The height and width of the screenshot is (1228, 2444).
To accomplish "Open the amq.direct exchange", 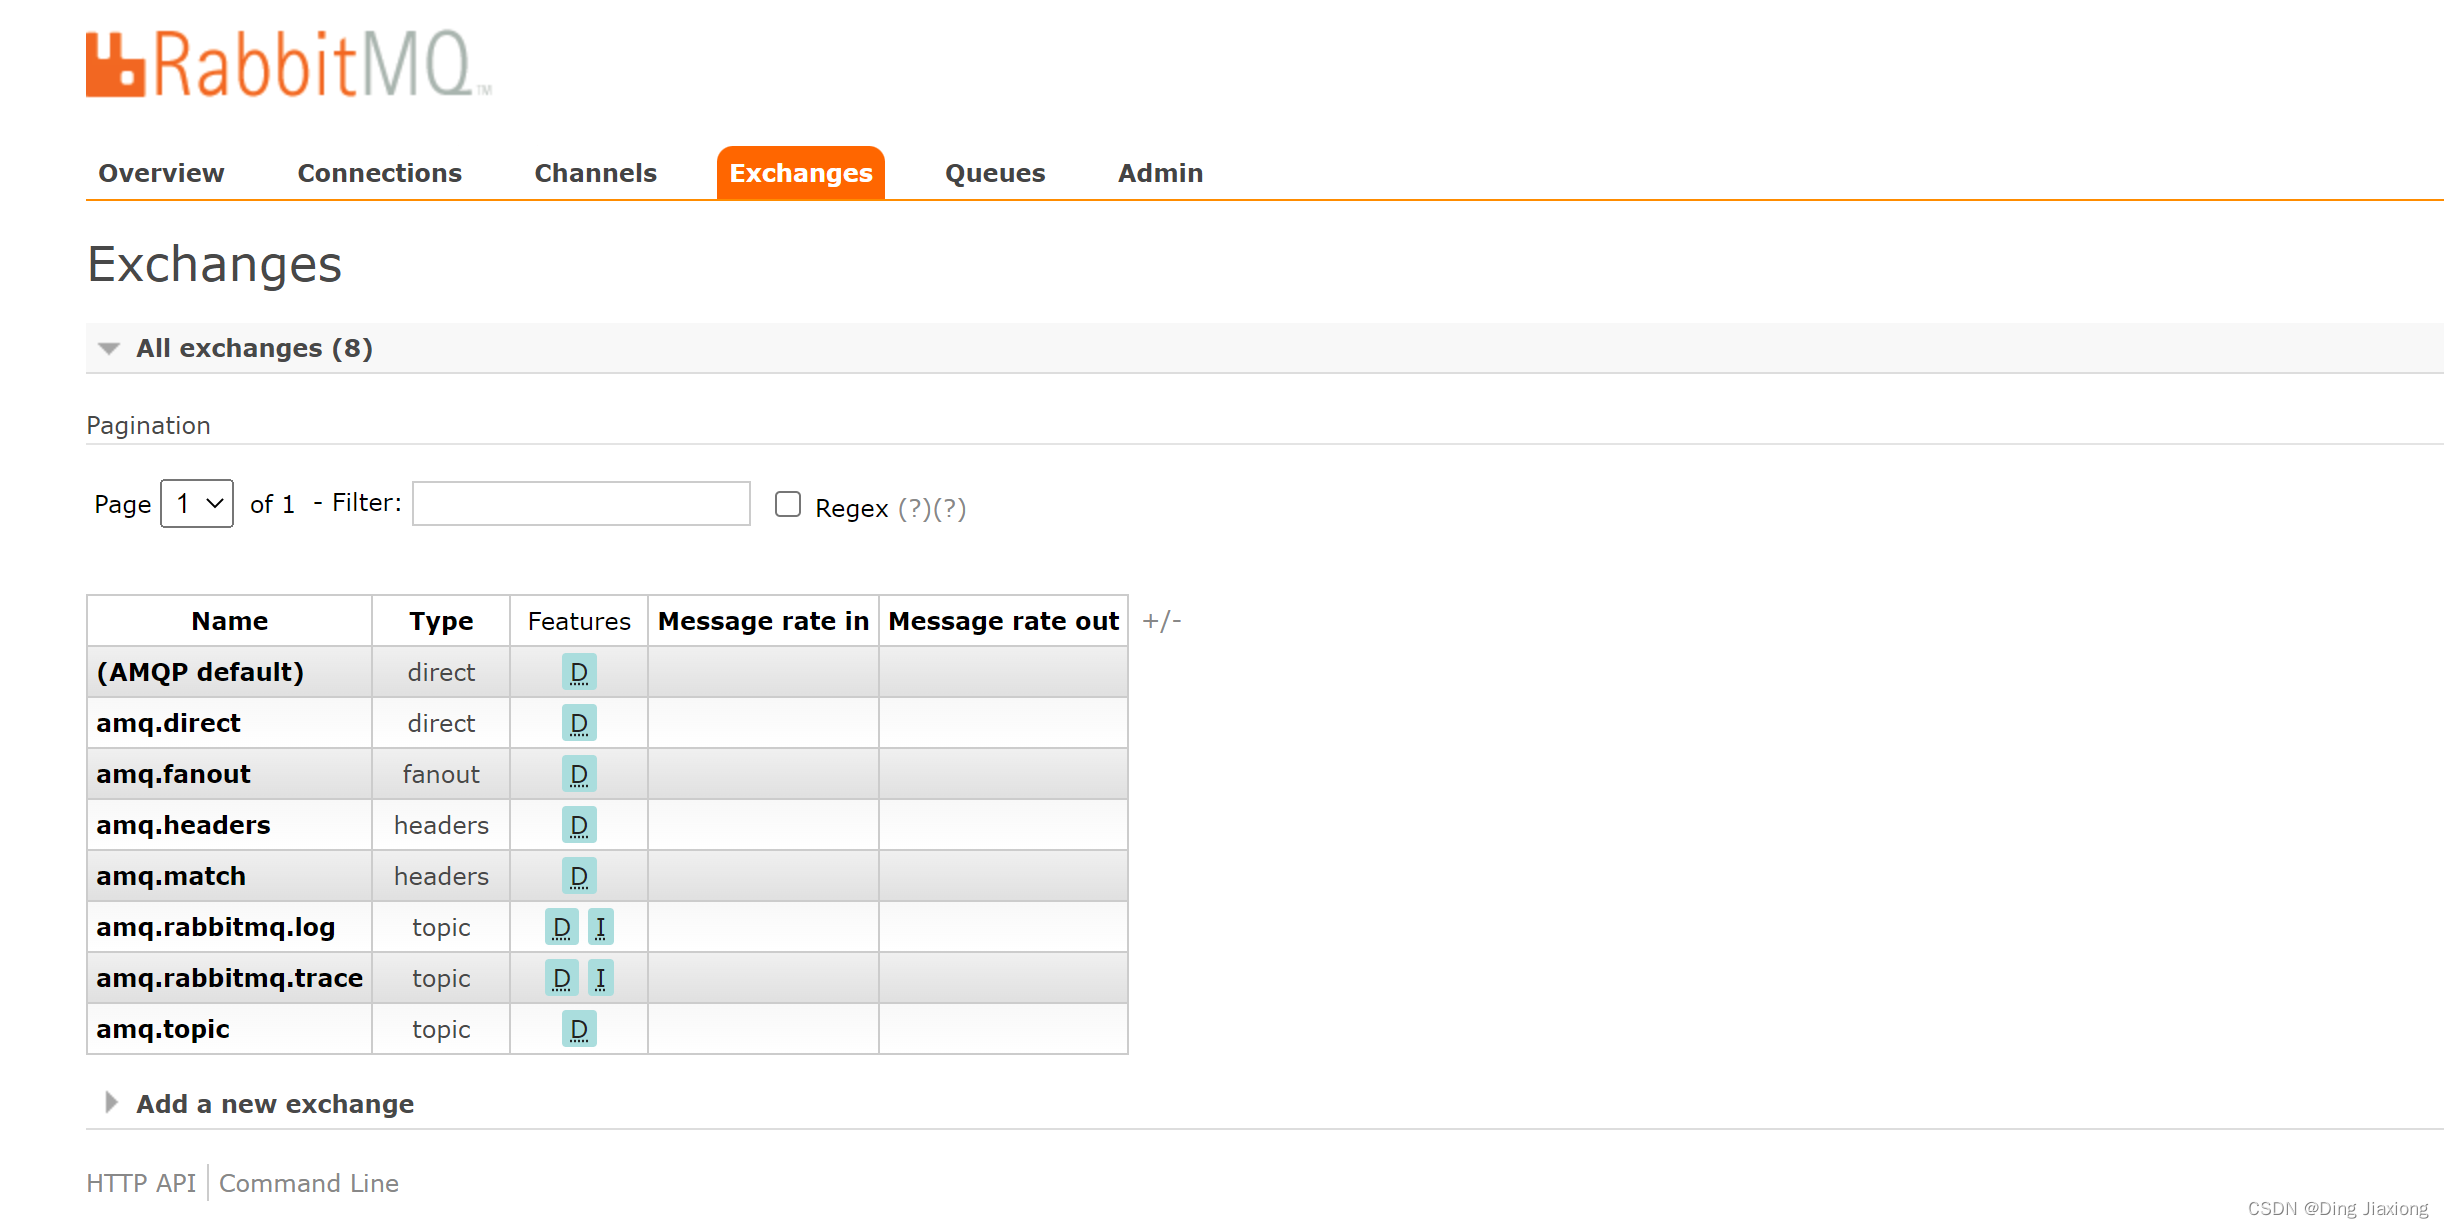I will (168, 723).
